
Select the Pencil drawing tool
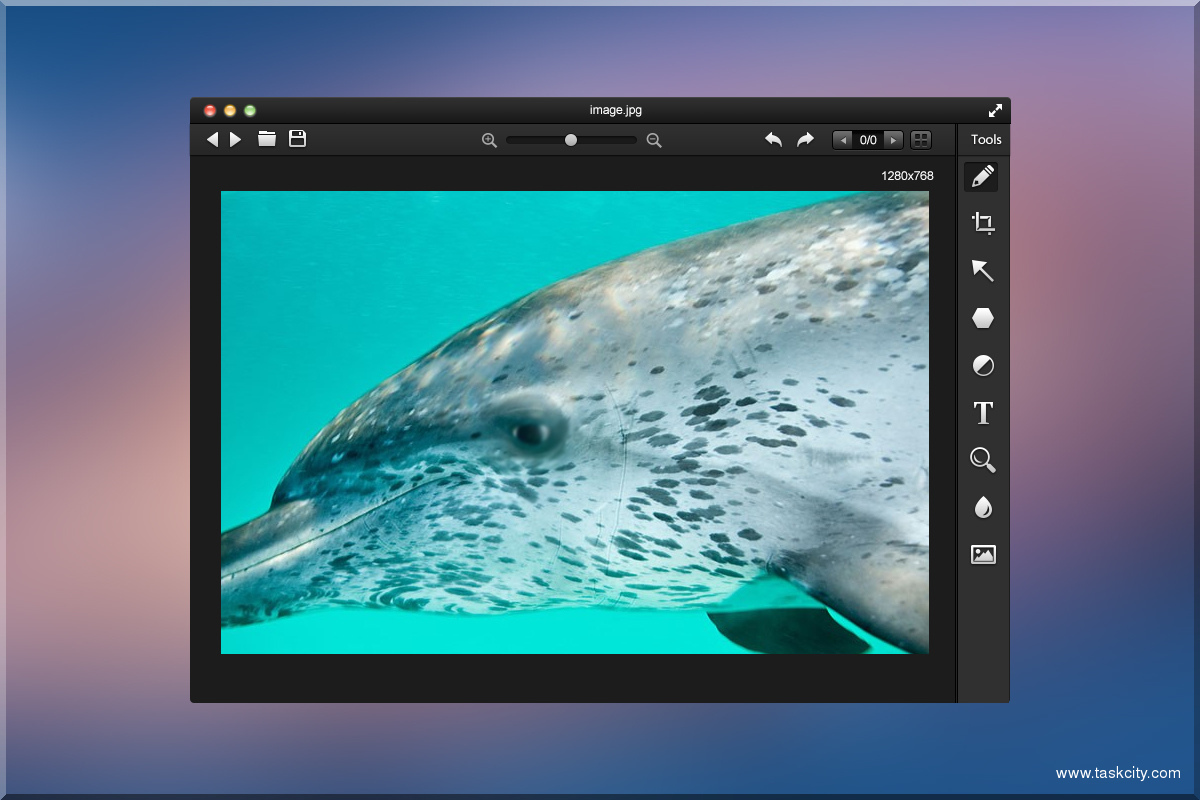[982, 177]
